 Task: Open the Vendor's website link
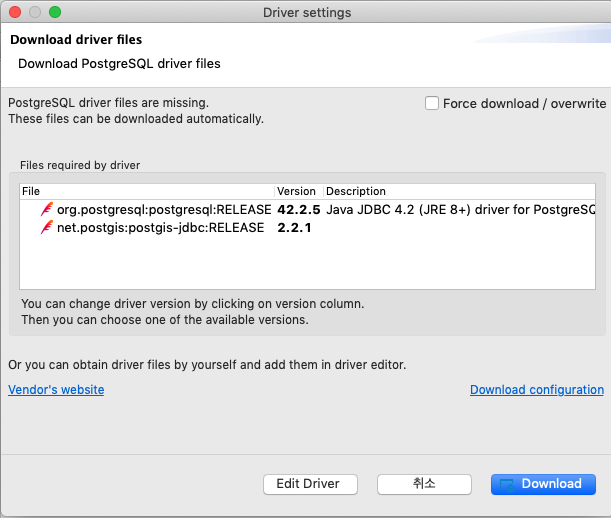coord(56,390)
